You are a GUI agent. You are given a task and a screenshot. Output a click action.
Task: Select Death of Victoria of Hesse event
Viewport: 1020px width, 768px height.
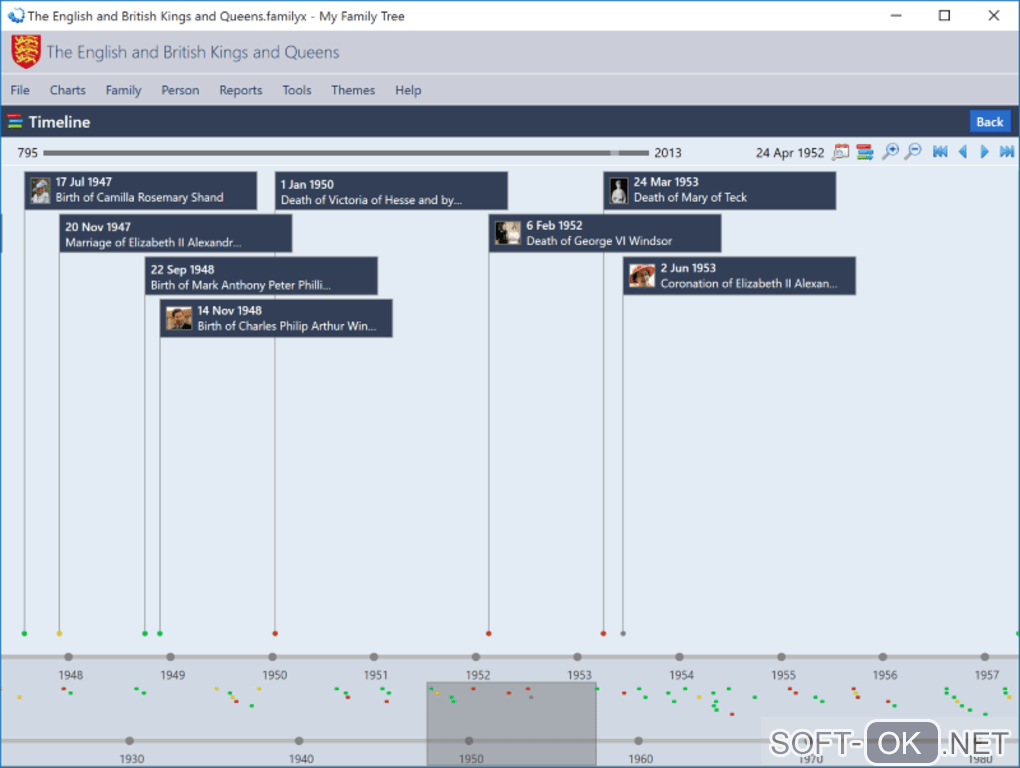pyautogui.click(x=392, y=191)
